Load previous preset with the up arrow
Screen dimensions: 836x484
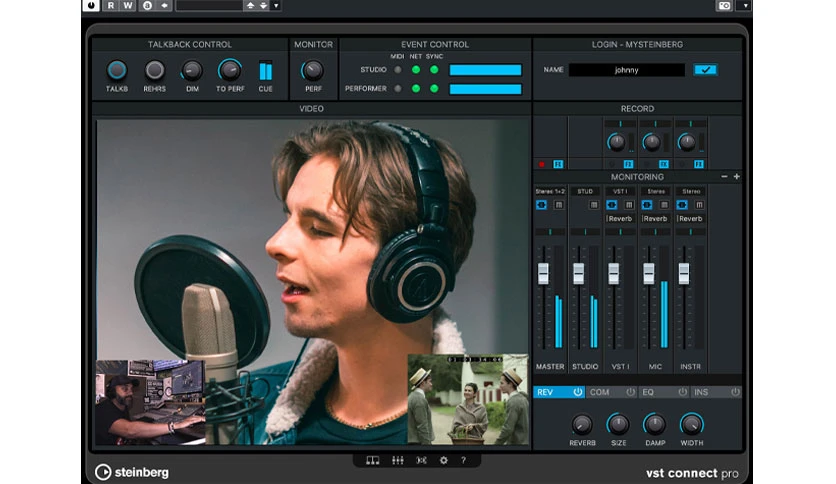click(x=250, y=5)
